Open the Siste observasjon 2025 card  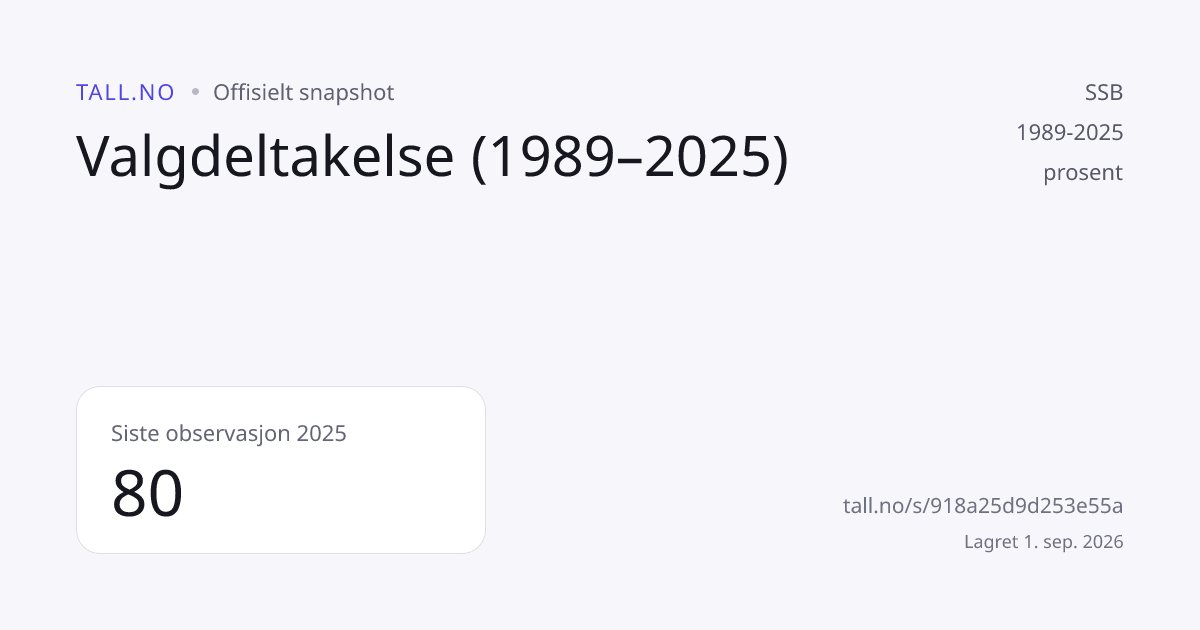click(x=281, y=470)
